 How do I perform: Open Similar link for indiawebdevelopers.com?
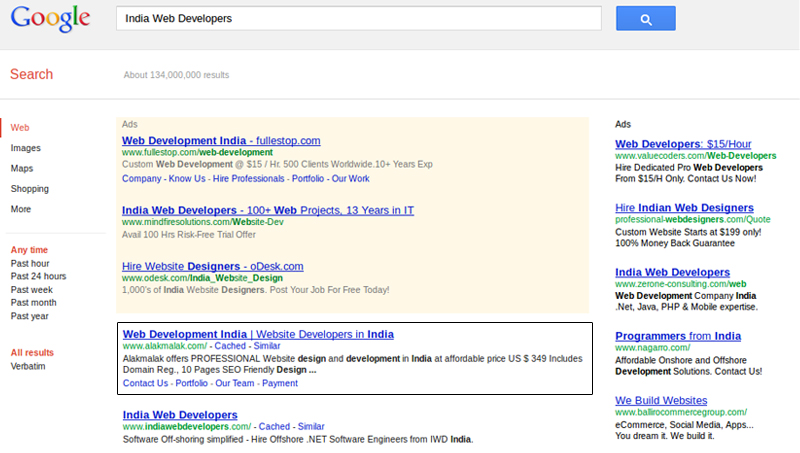311,426
